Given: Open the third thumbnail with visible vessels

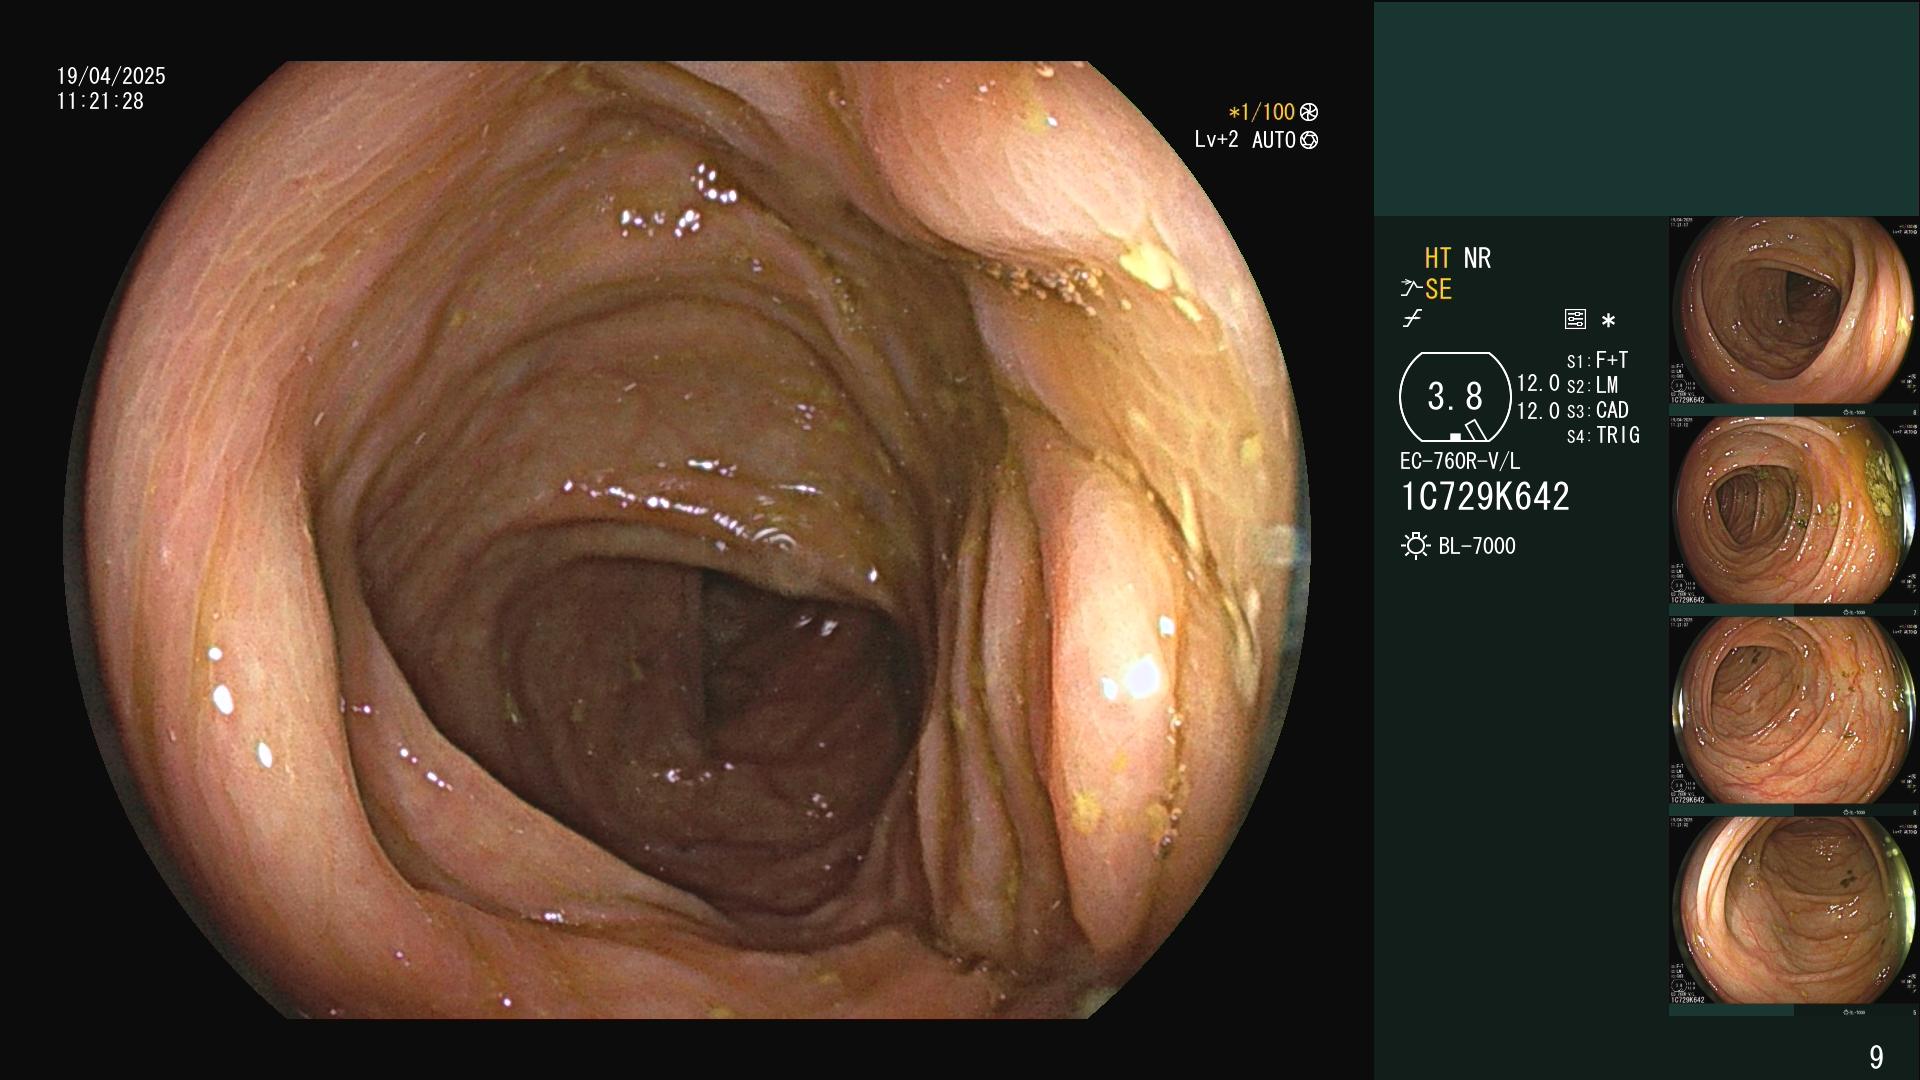Looking at the screenshot, I should click(x=1794, y=710).
